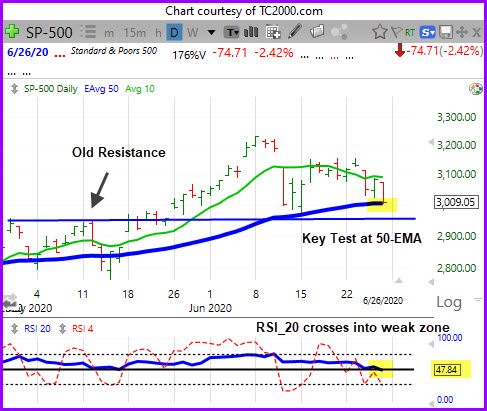This screenshot has height=411, width=487.
Task: Click the scroll-back arrows icon
Action: click(10, 301)
